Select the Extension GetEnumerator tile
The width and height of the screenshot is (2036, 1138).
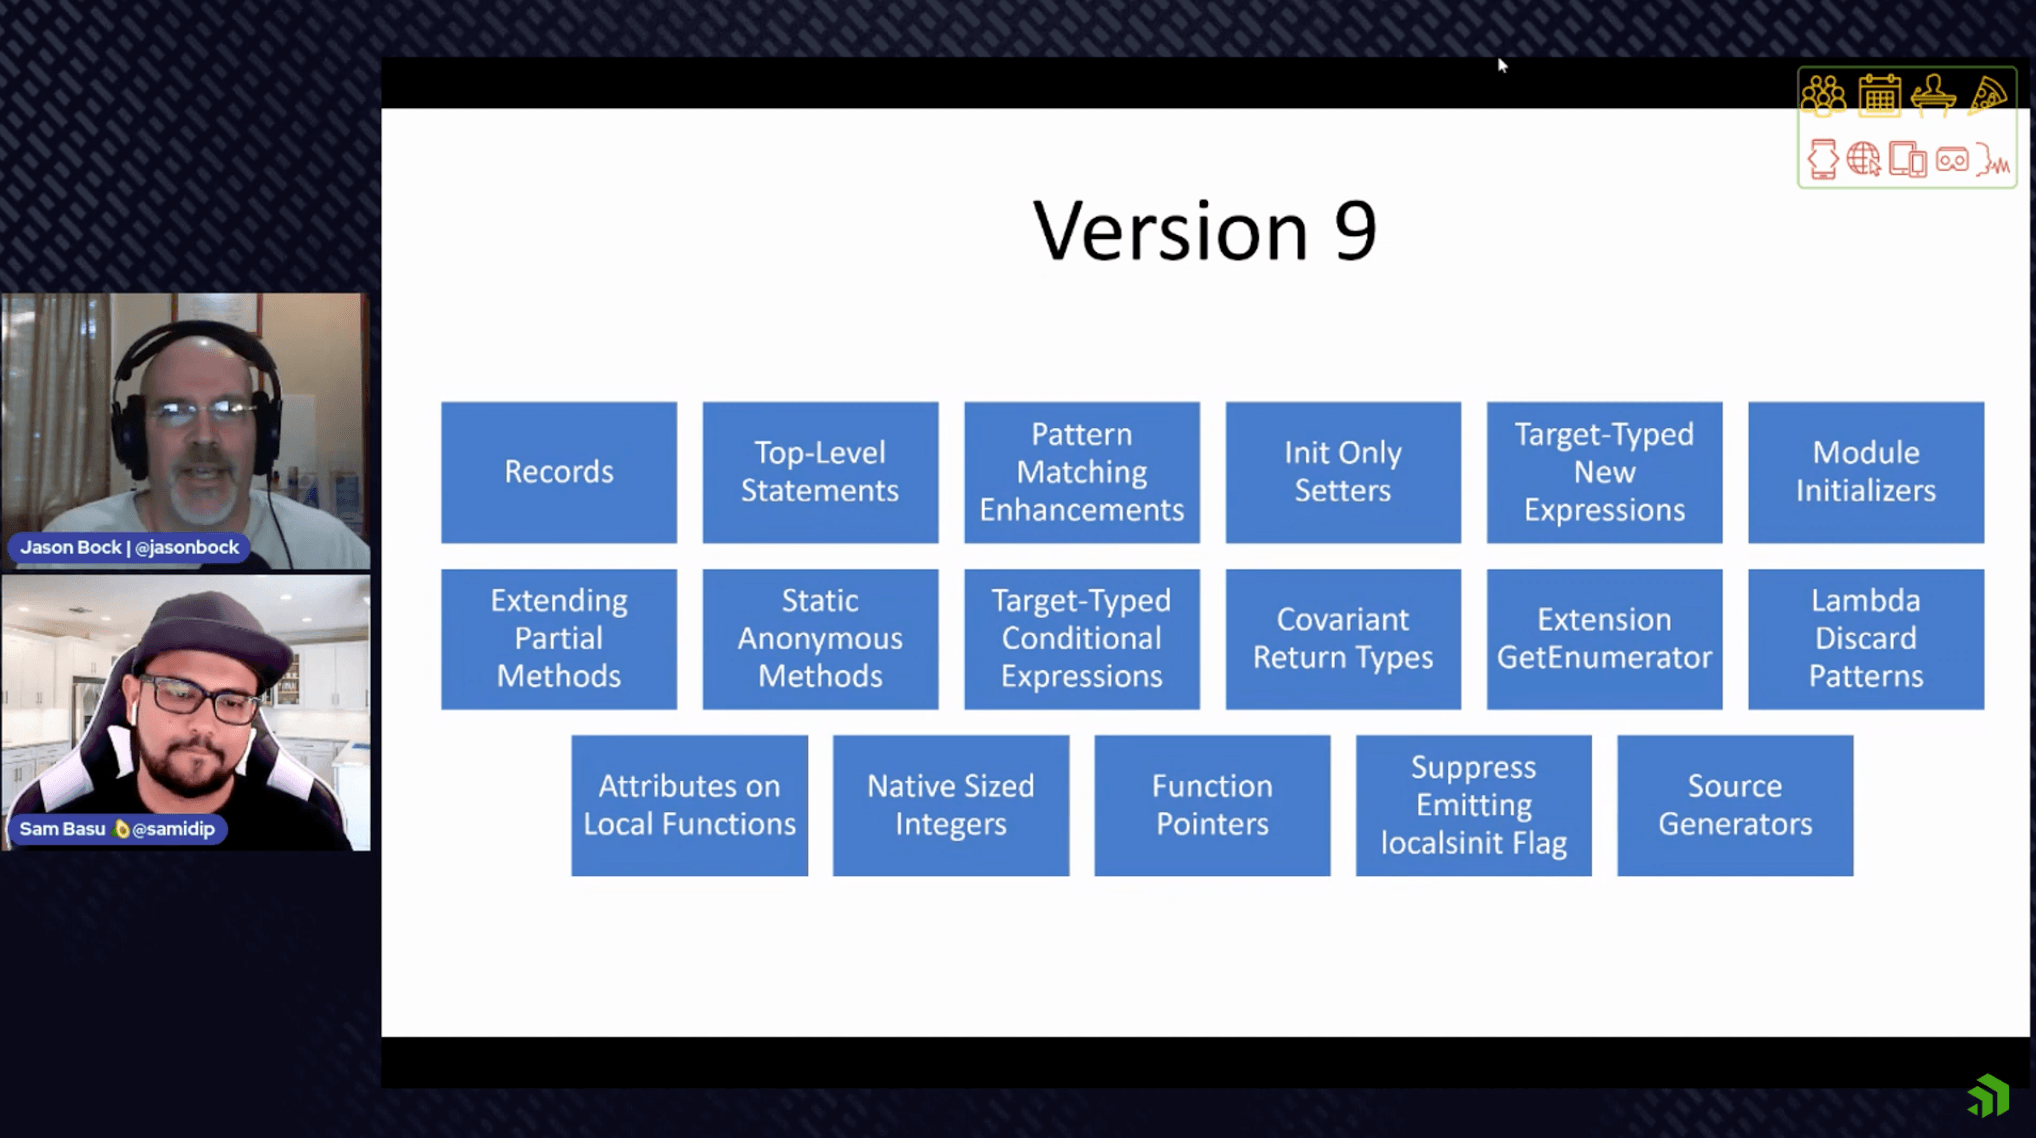(x=1604, y=638)
